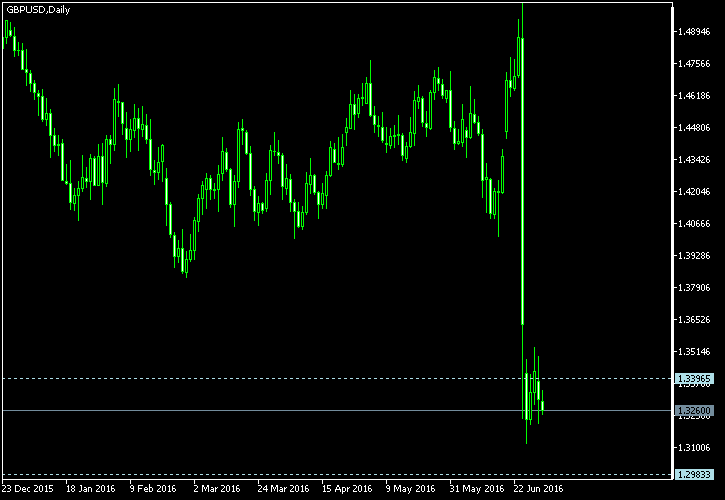Click the 1.37906 price axis label

click(x=694, y=288)
